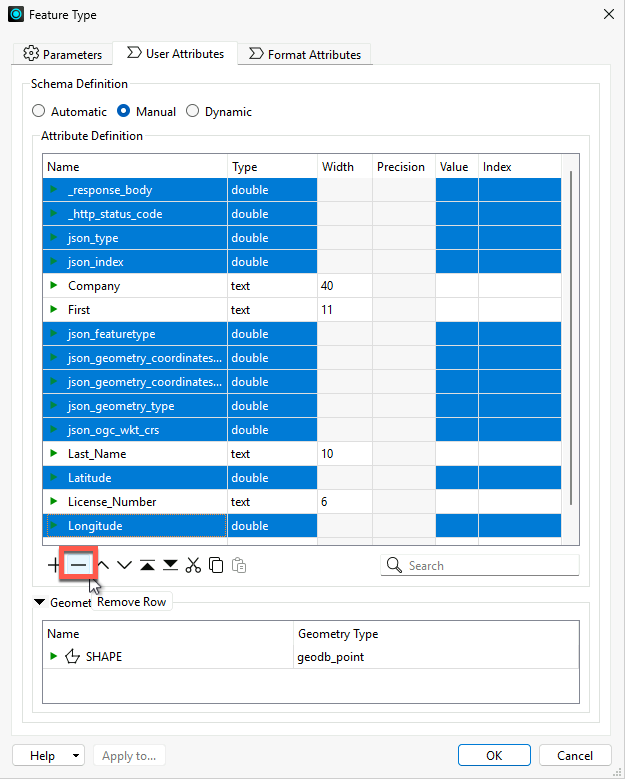Click the Add Row plus icon
625x779 pixels.
53,565
